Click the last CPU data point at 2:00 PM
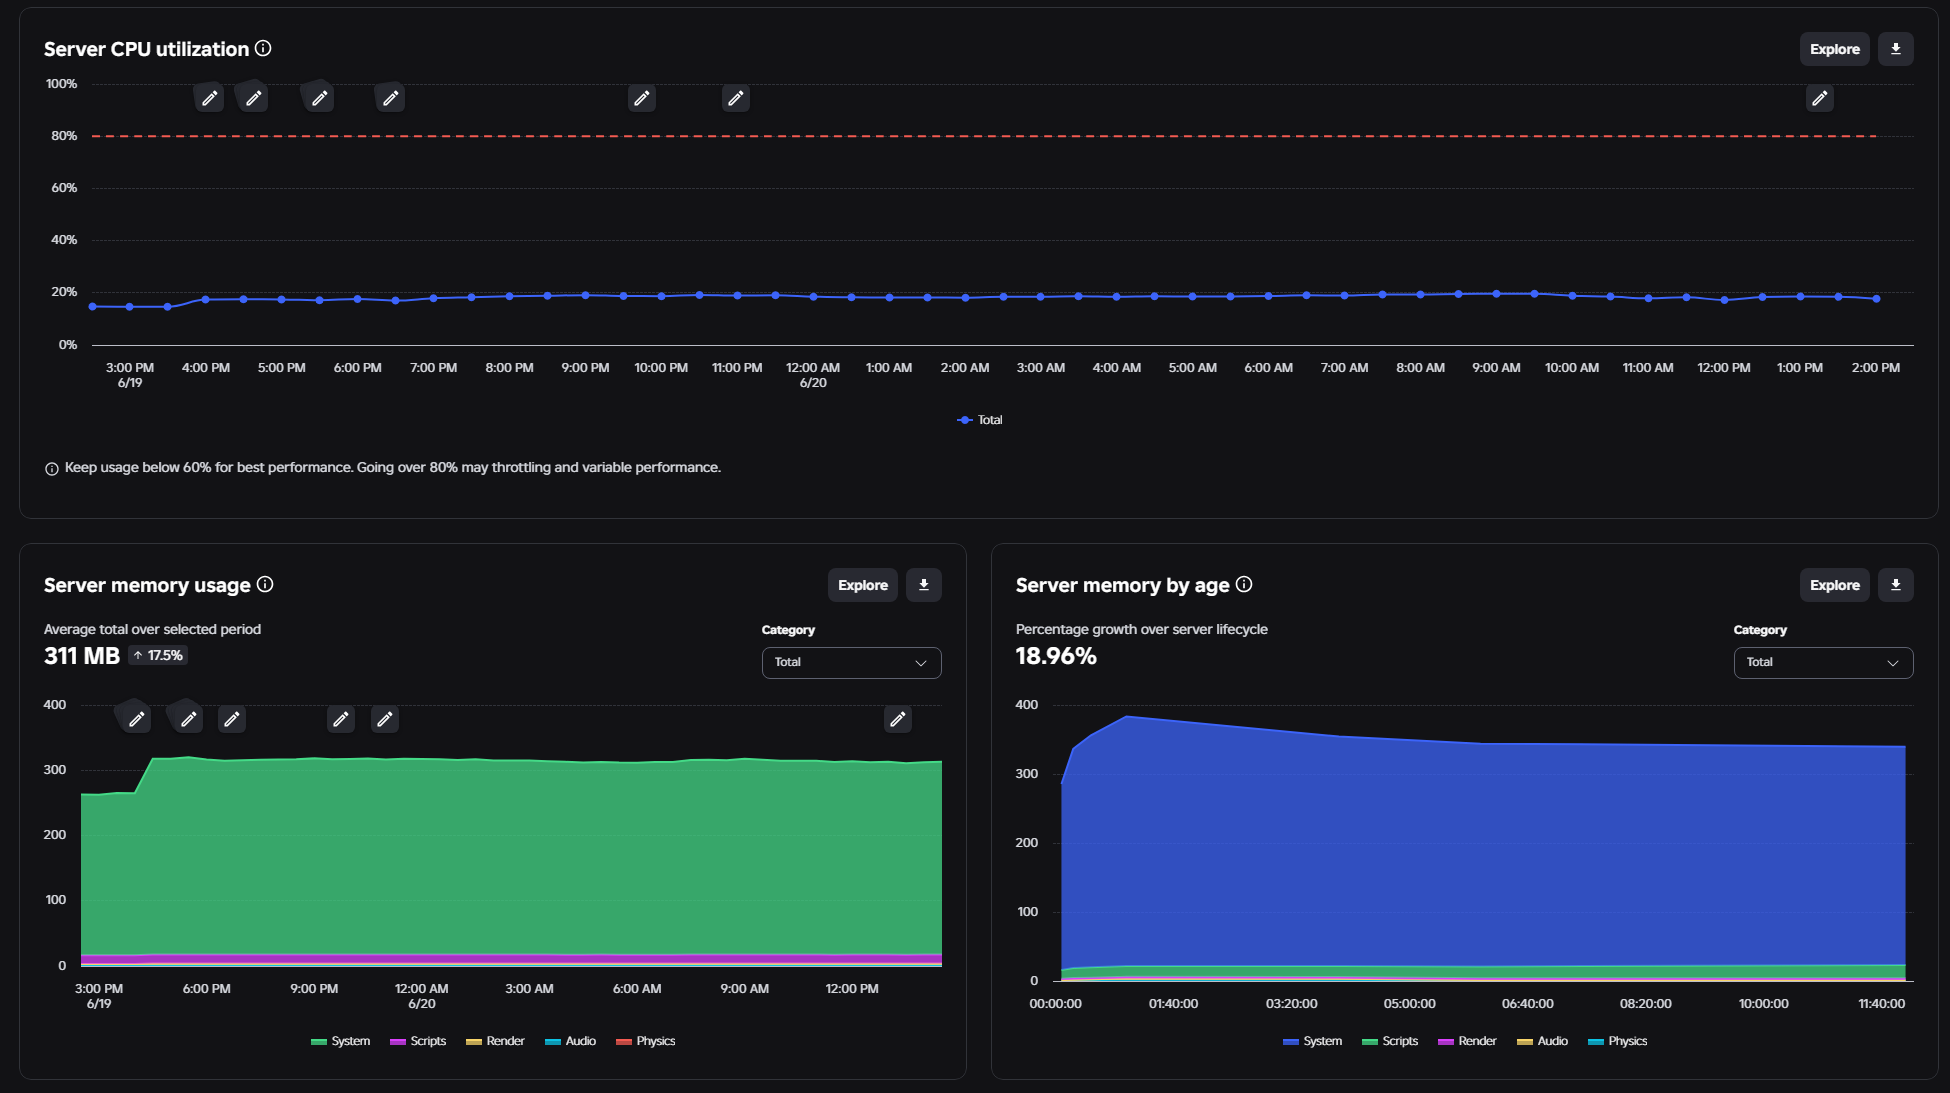Screen dimensions: 1950x1093 1876,299
